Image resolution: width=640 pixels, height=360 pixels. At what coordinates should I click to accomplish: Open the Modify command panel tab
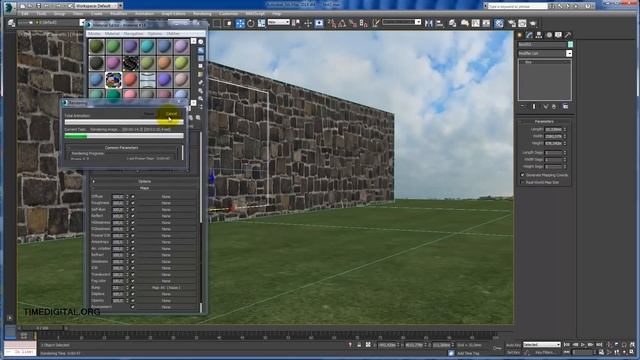click(529, 35)
